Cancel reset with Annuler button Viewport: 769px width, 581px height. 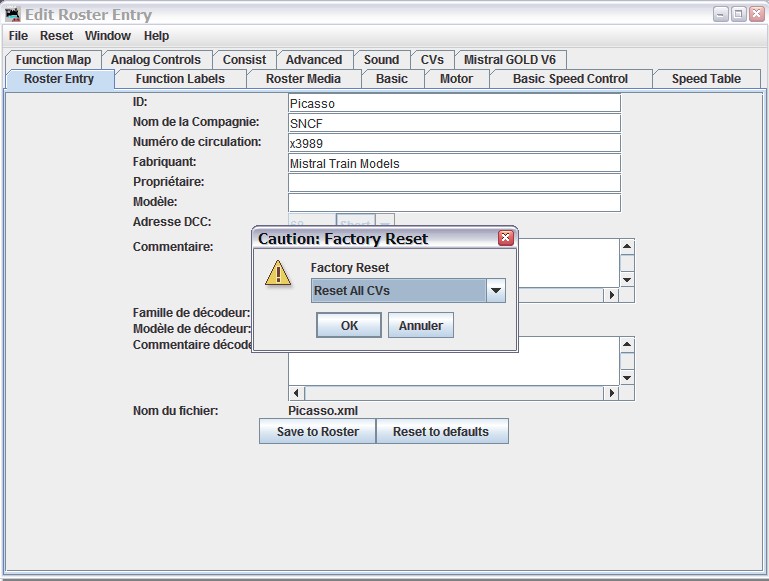tap(421, 326)
